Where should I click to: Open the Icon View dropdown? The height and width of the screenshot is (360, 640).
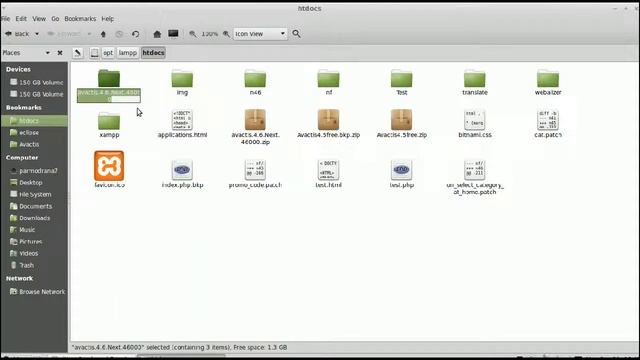[260, 34]
